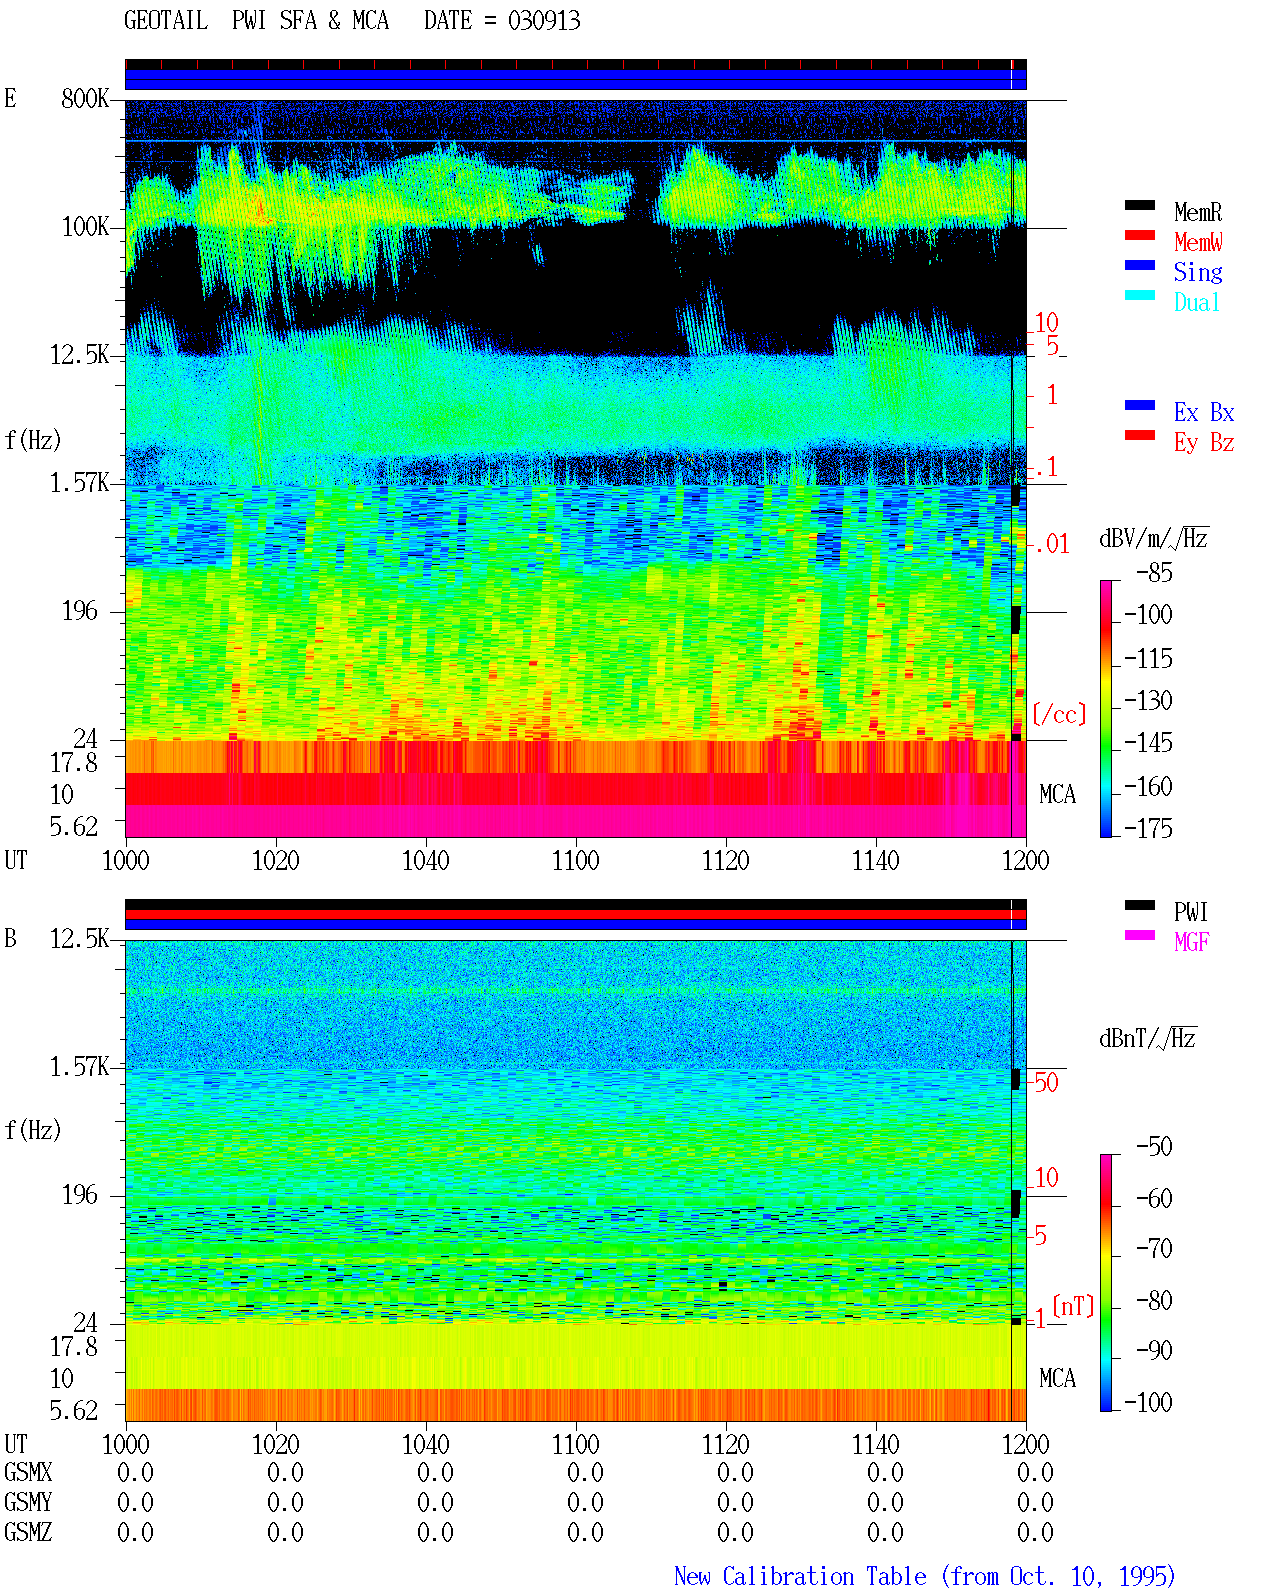Image resolution: width=1280 pixels, height=1593 pixels.
Task: Click the MCA label beside the B panel
Action: [x=1057, y=1379]
